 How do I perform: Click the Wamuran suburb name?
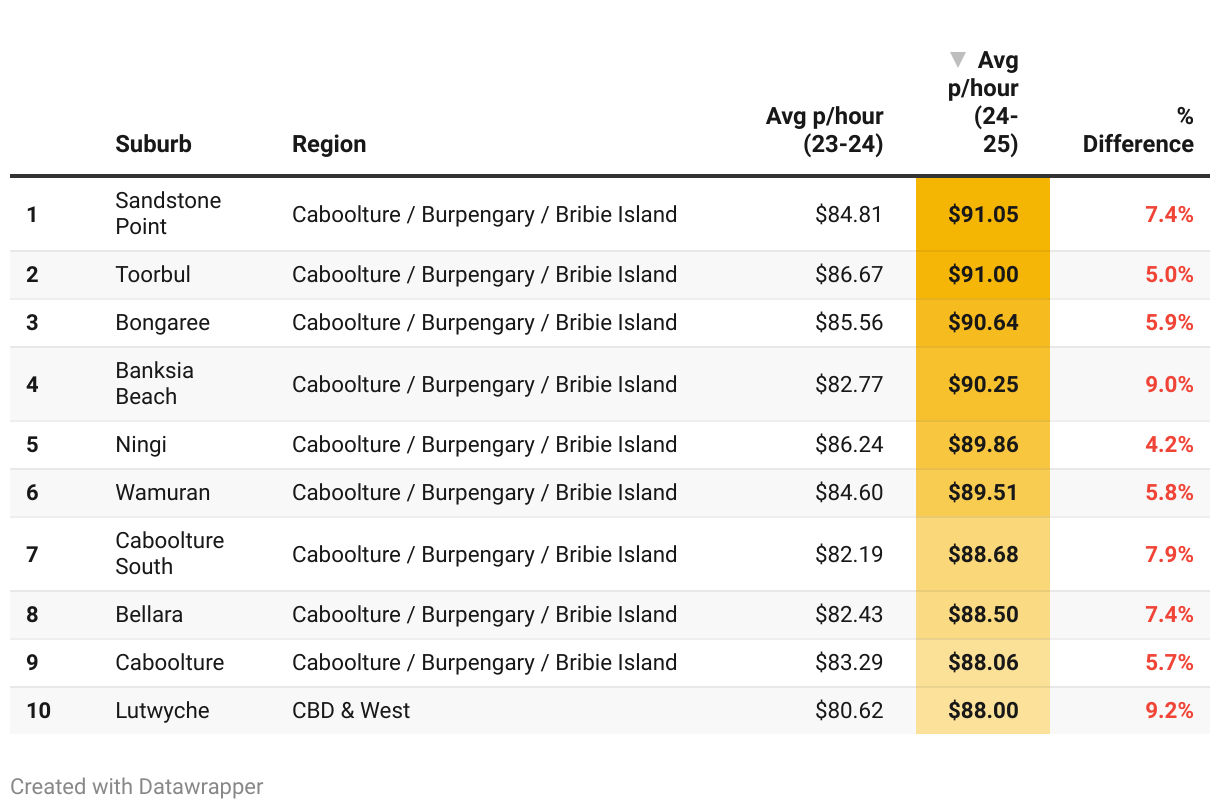click(163, 493)
